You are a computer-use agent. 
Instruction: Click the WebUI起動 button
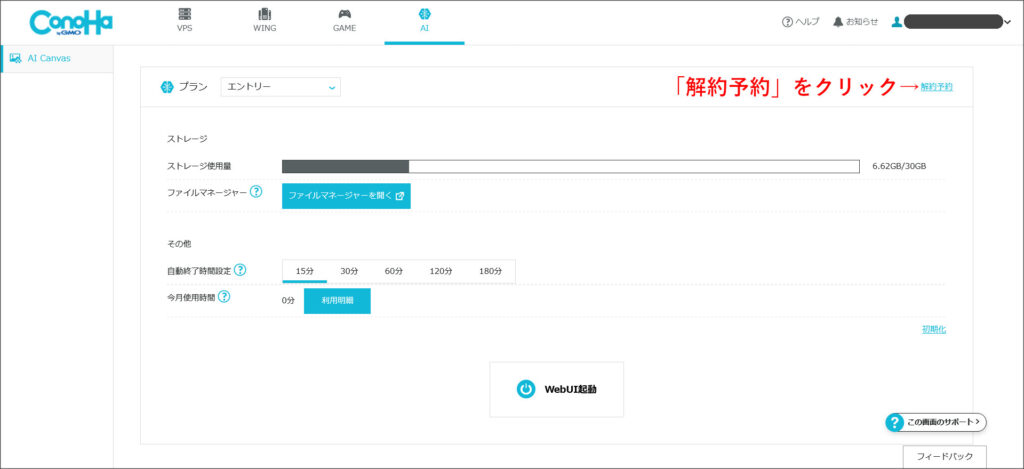click(x=556, y=389)
